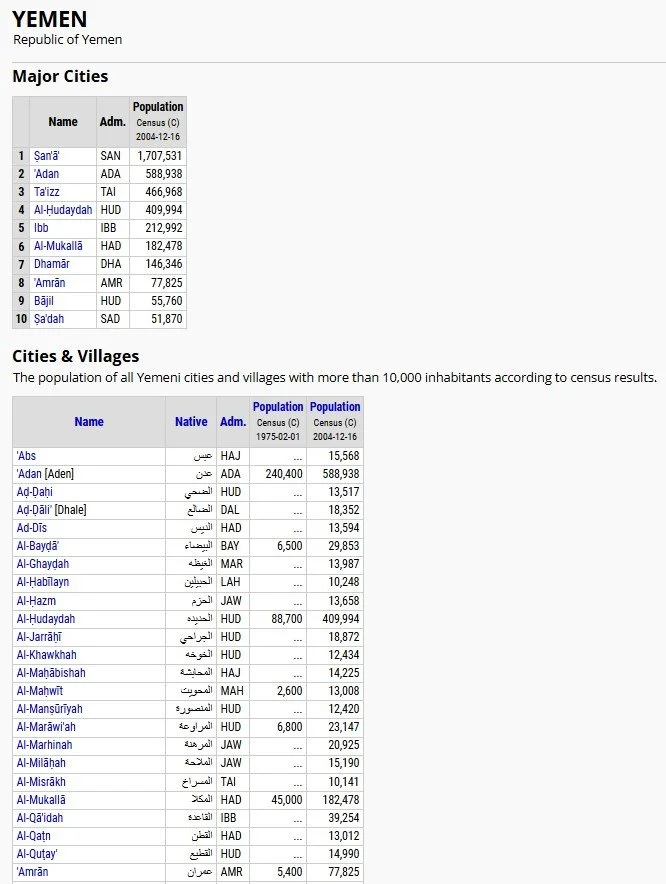The image size is (666, 884).
Task: Open the Al-Ḥabīlayn link
Action: tap(43, 582)
